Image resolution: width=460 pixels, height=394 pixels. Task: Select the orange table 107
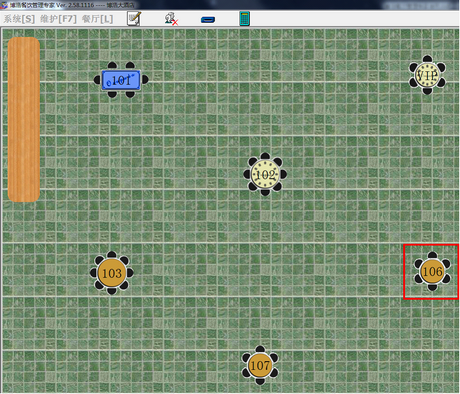[x=260, y=365]
